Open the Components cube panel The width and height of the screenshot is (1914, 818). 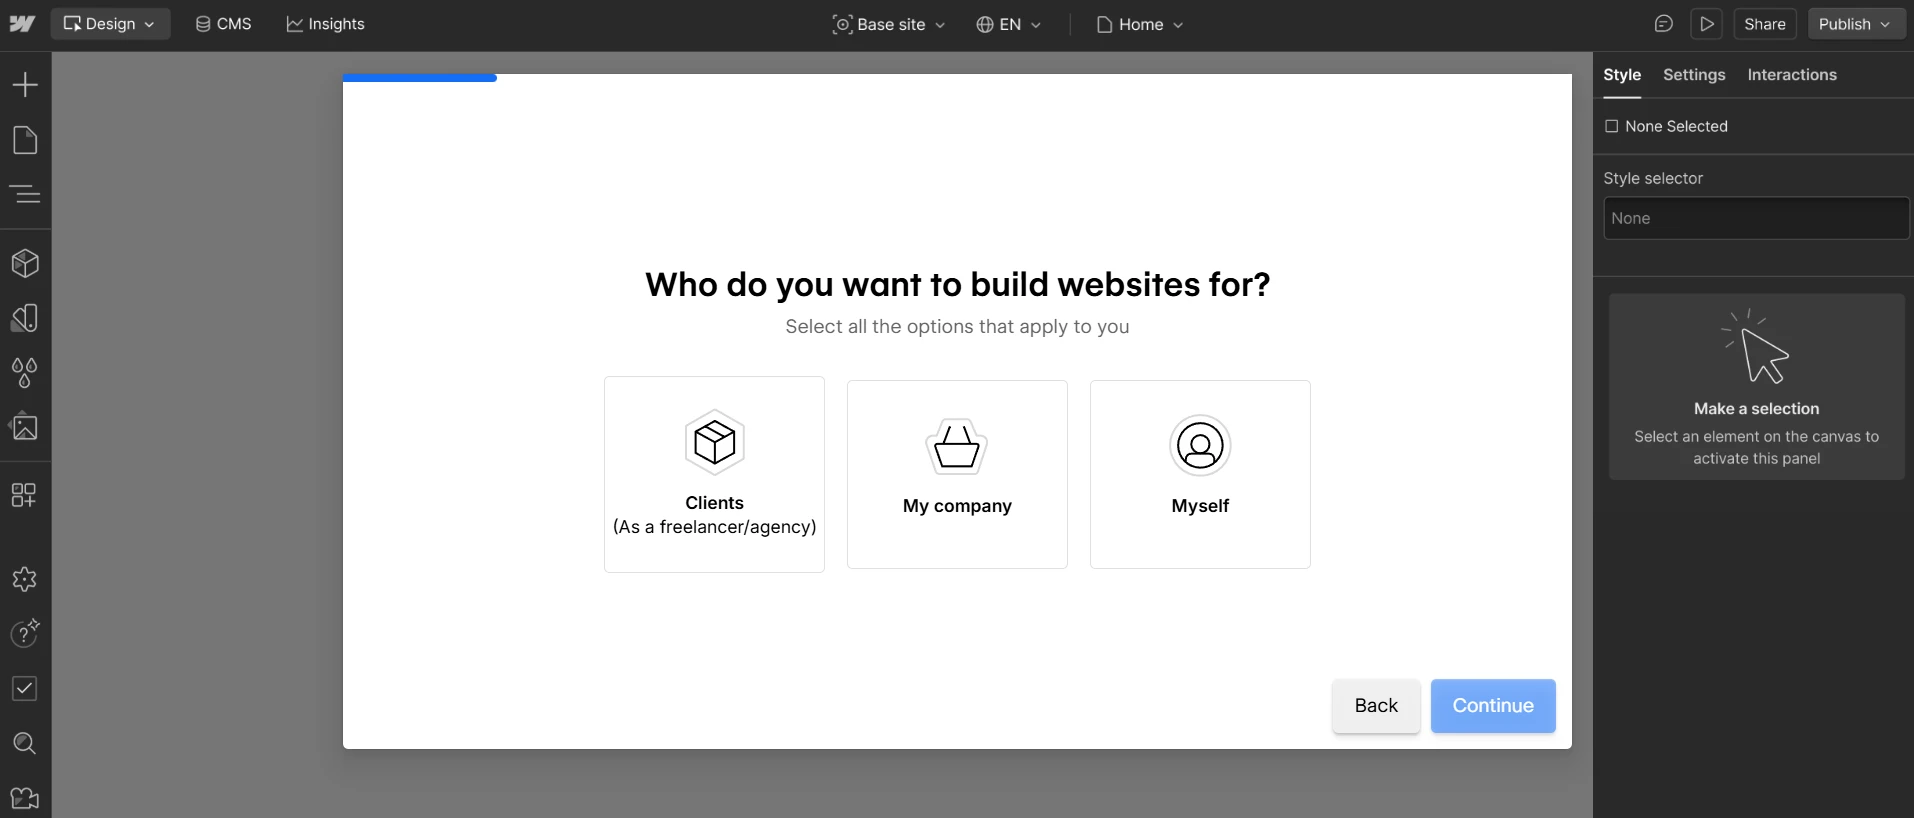click(x=25, y=263)
